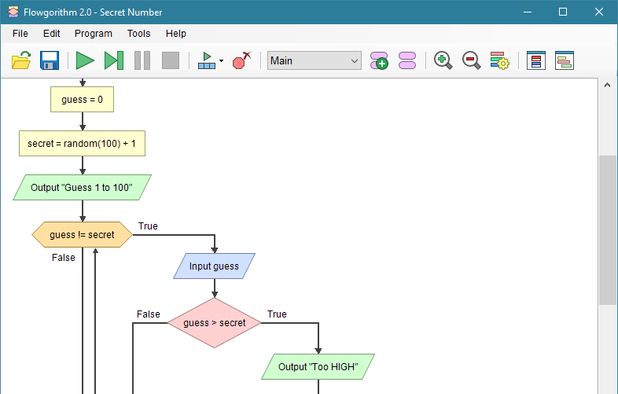Open a file with the folder icon
Screen dimensions: 618x394
click(x=21, y=61)
